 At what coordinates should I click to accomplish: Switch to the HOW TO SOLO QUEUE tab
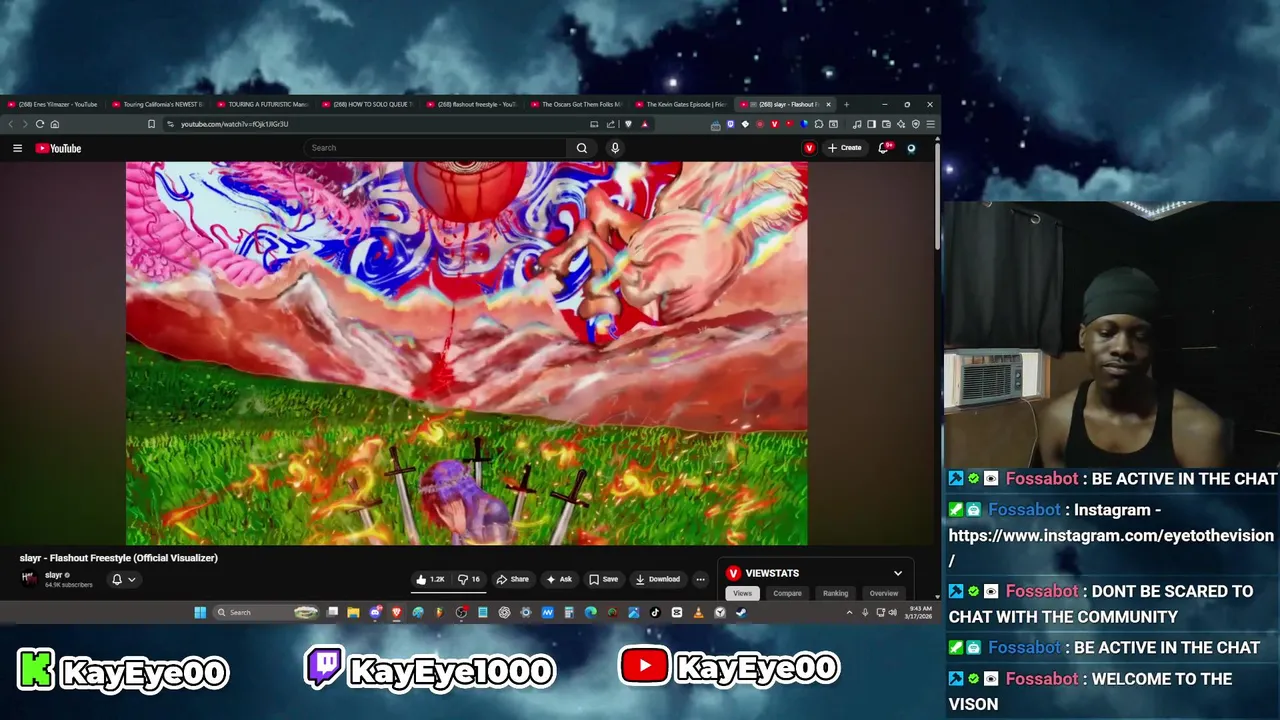[367, 104]
